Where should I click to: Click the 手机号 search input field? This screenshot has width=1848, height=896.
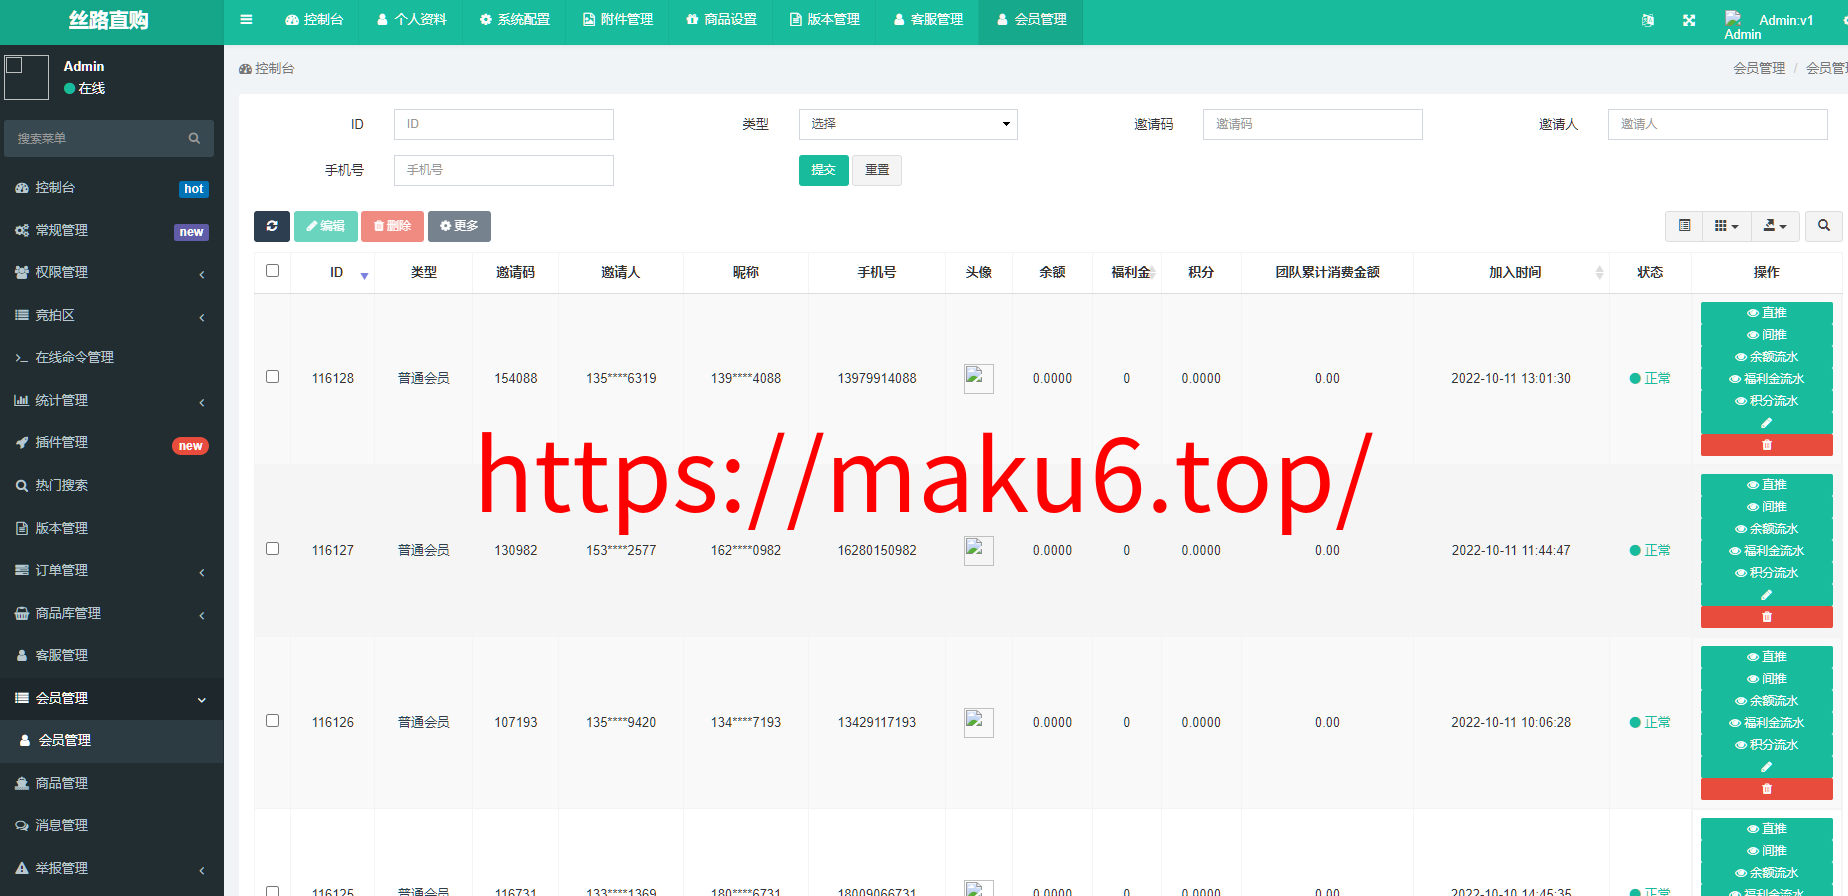point(504,170)
